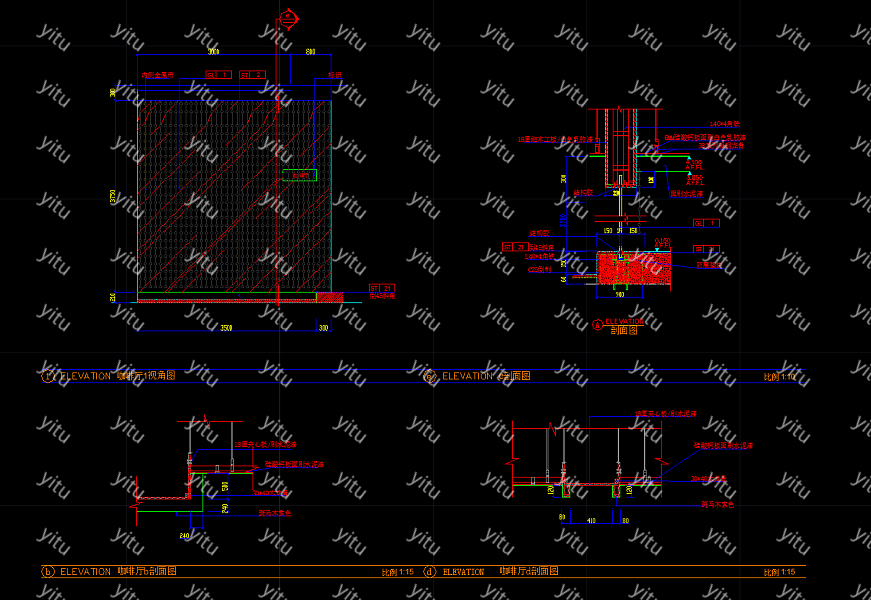The width and height of the screenshot is (871, 600).
Task: Select the ST 2 tag above elevation
Action: (252, 75)
